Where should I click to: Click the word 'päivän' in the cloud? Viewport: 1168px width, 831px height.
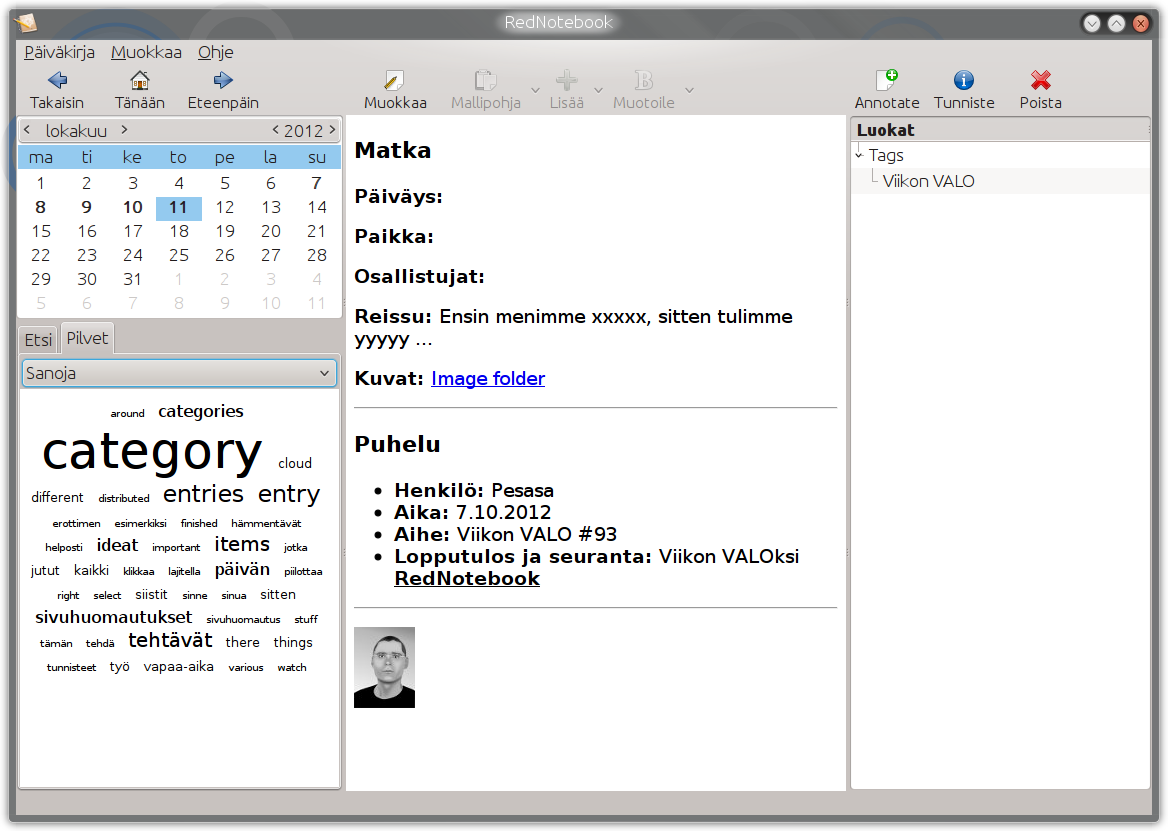242,570
